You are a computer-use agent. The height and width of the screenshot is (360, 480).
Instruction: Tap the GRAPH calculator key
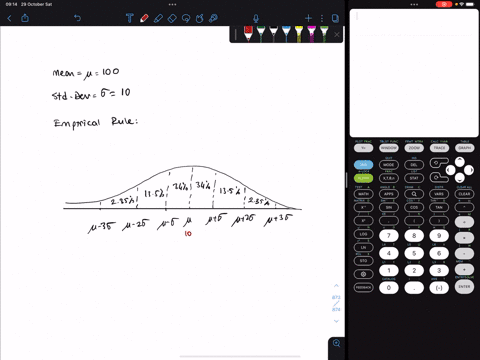464,148
